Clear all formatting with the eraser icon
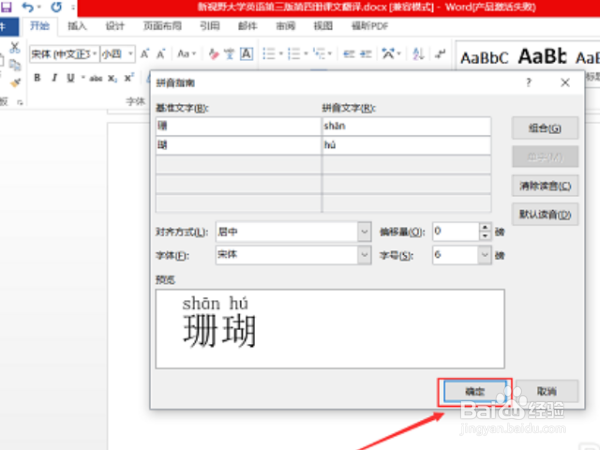 [214, 54]
